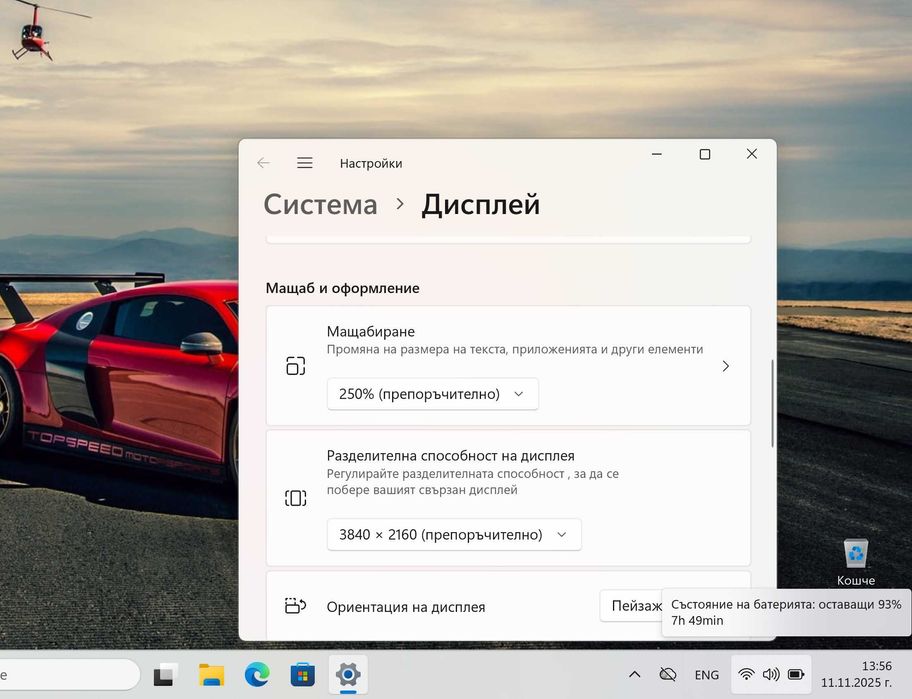The image size is (912, 699).
Task: Click the Настройки window title text
Action: tap(371, 163)
